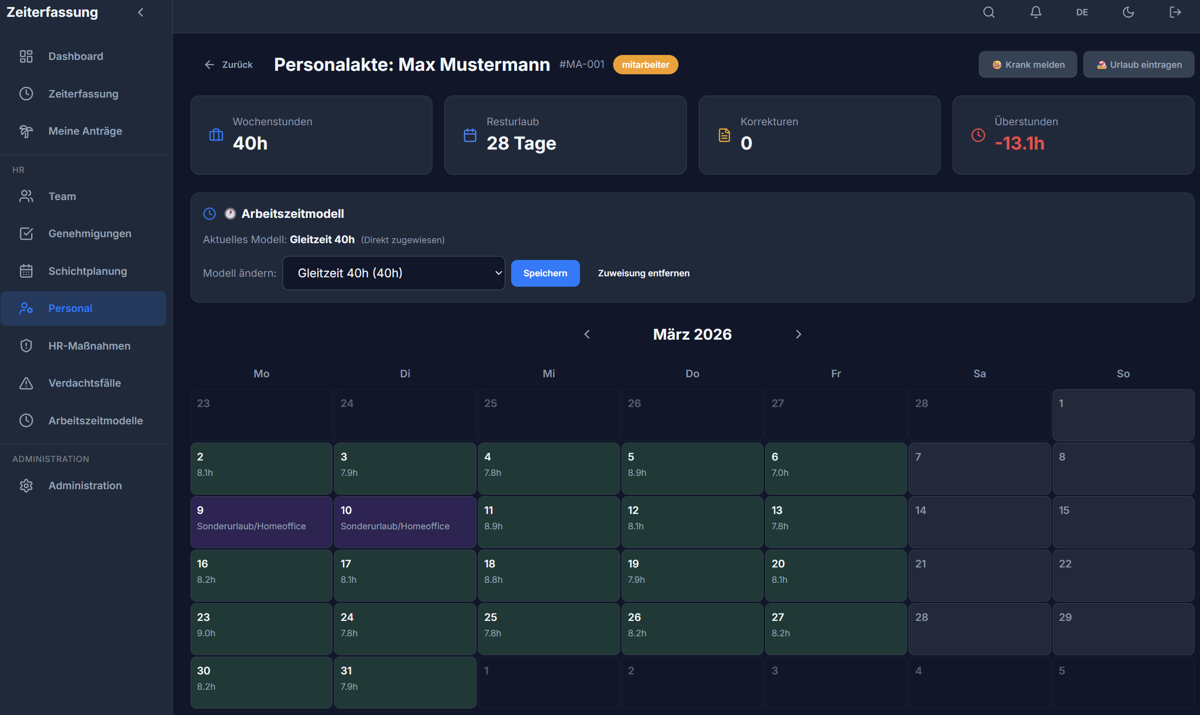1200x715 pixels.
Task: Click the Personal user icon
Action: click(26, 308)
